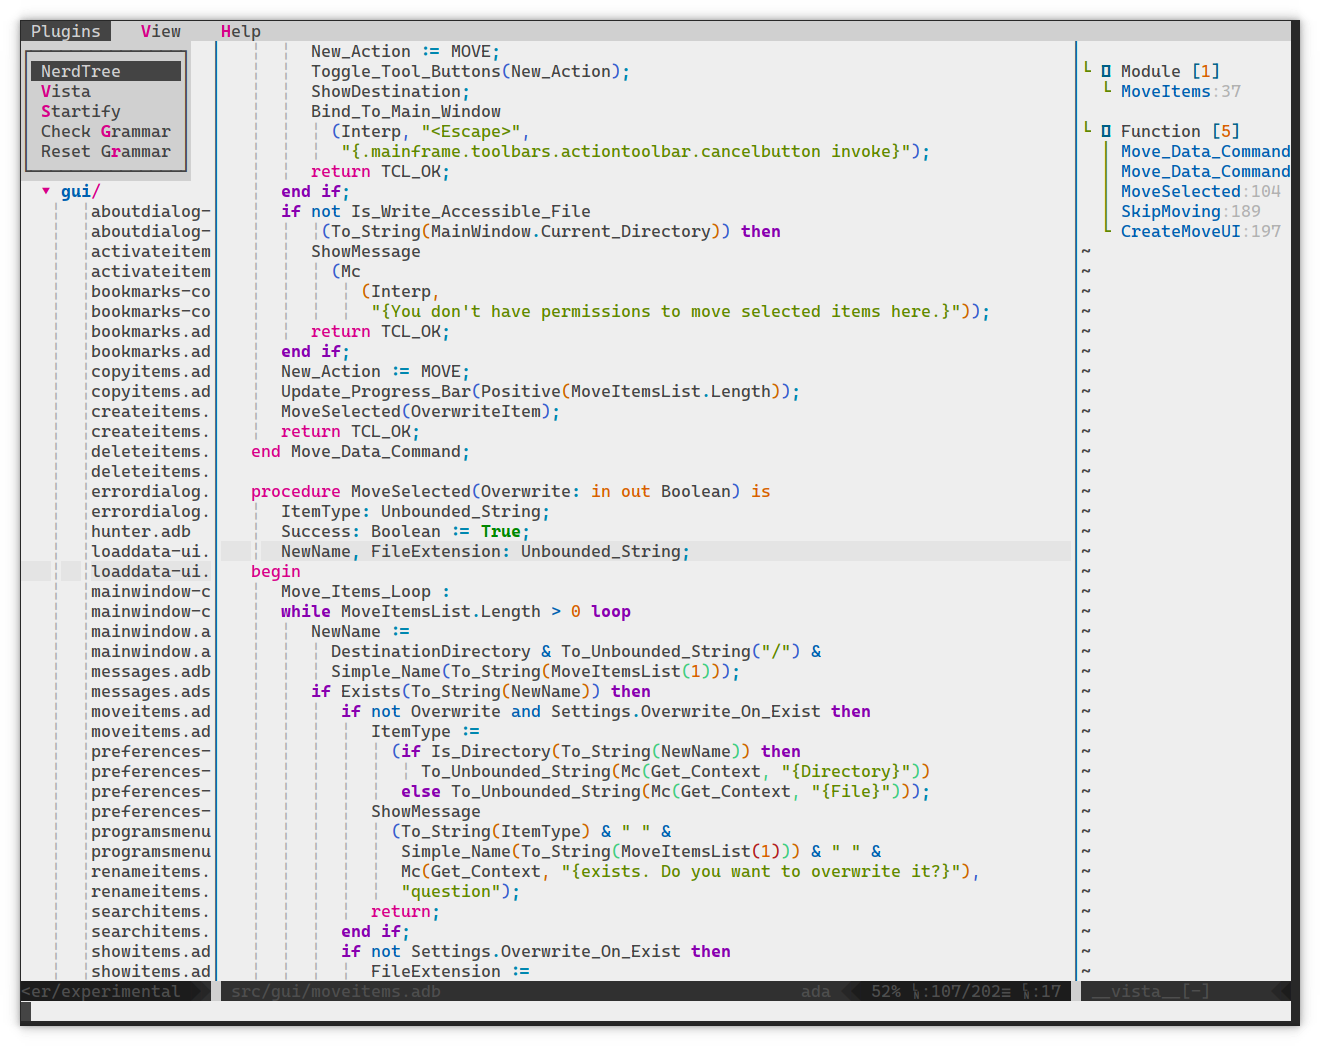Image resolution: width=1320 pixels, height=1046 pixels.
Task: Click 'Update_Progress_Bar' call in code
Action: tap(376, 391)
